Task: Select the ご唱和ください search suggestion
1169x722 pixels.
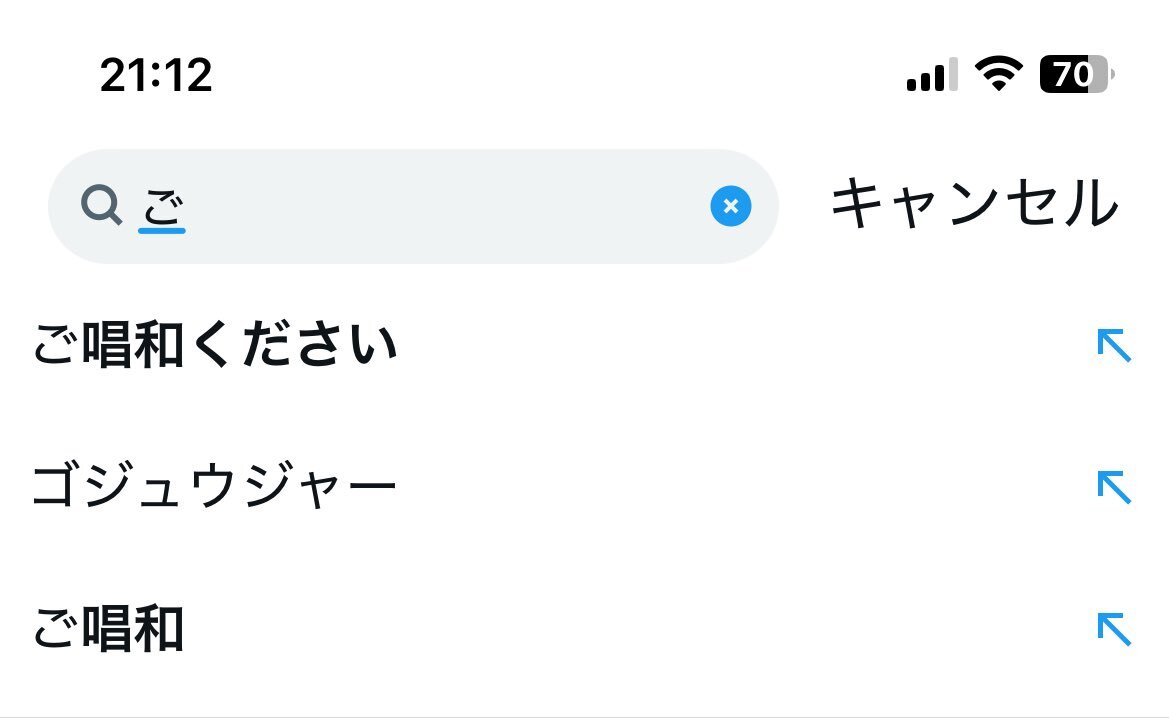Action: coord(216,346)
